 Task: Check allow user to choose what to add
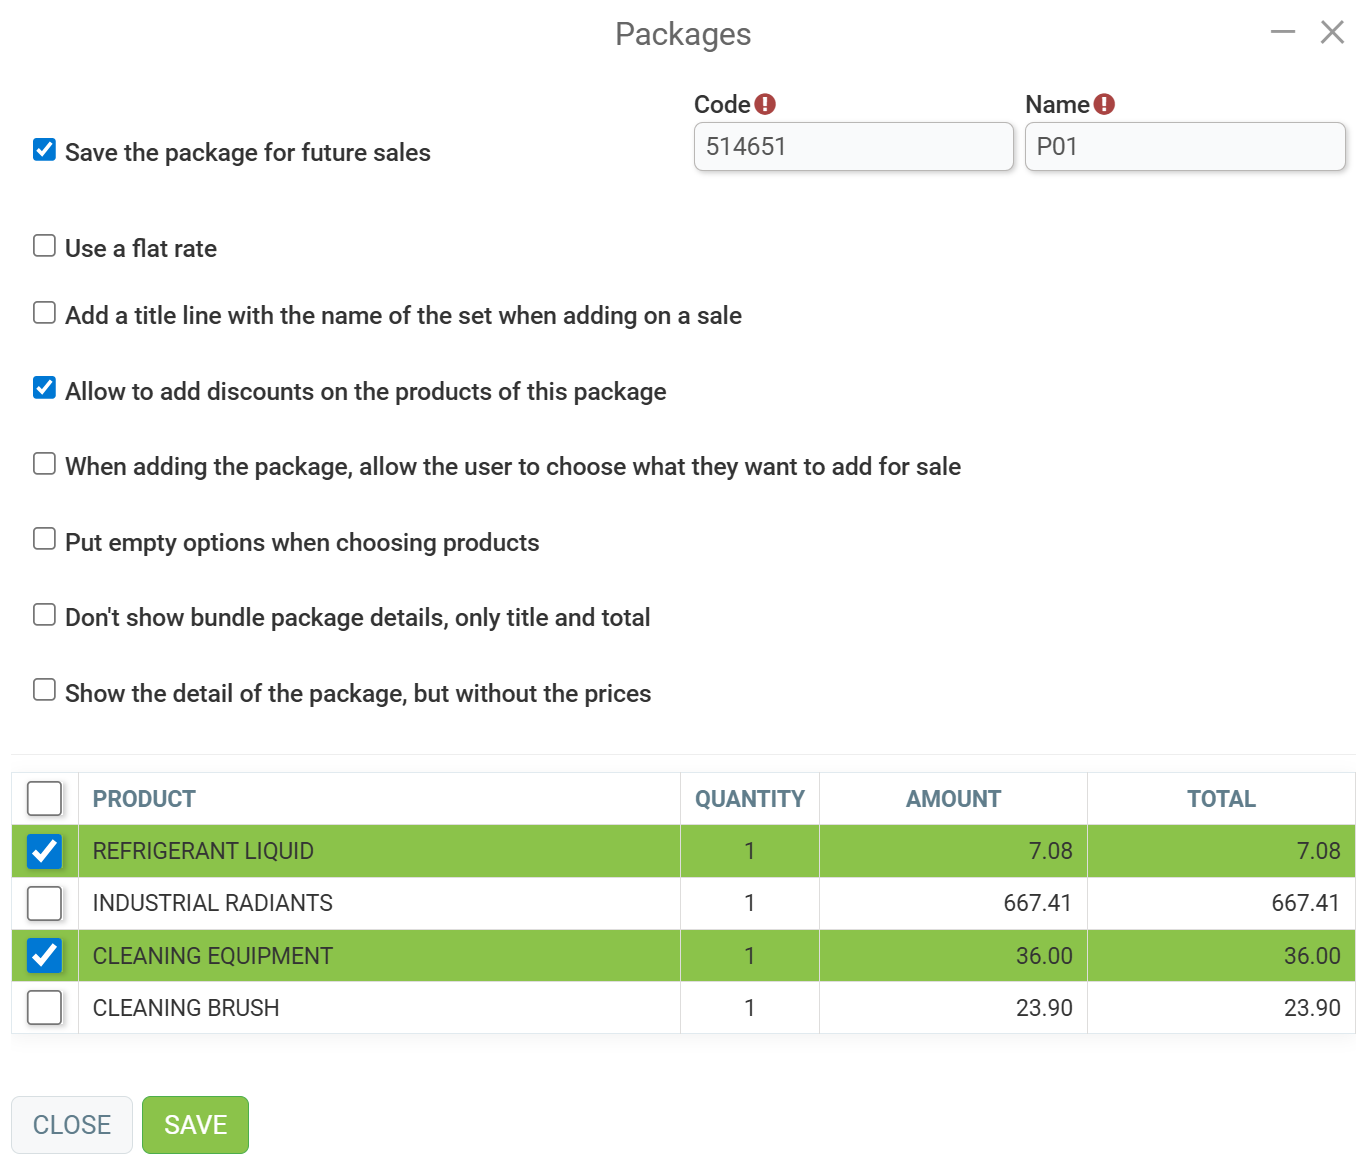coord(44,464)
